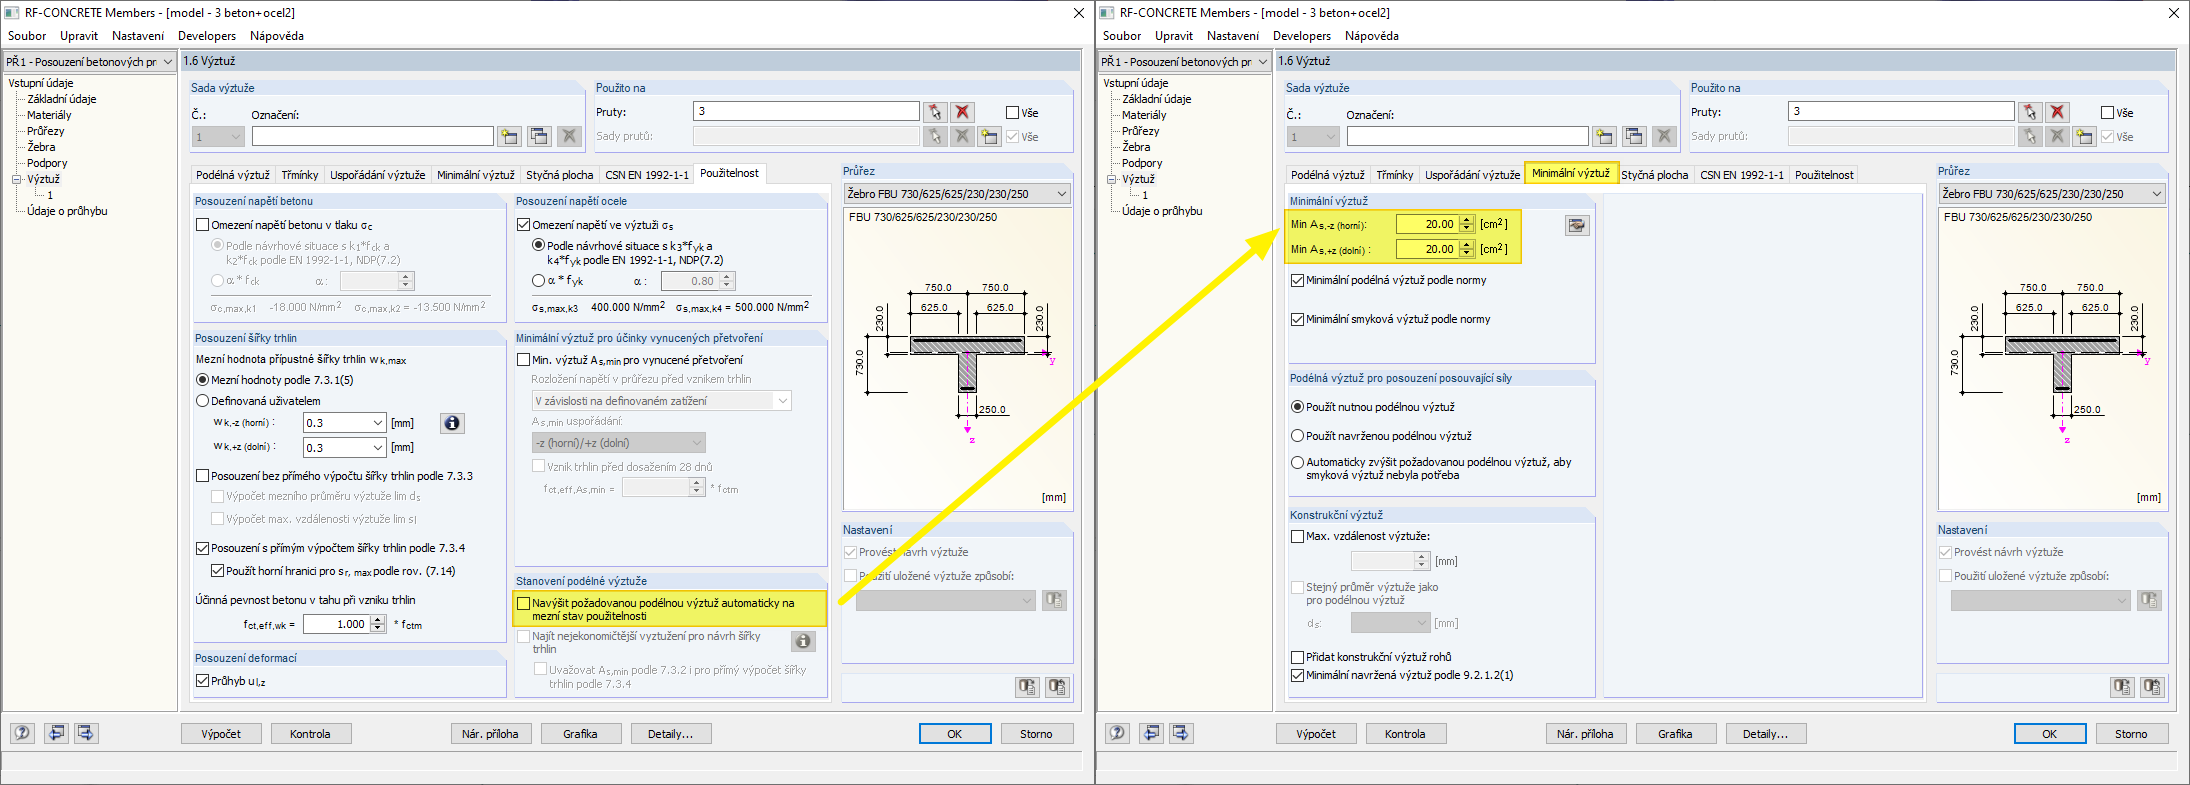The width and height of the screenshot is (2190, 785).
Task: Click icon button beside Min As values, right window
Action: tap(1577, 225)
